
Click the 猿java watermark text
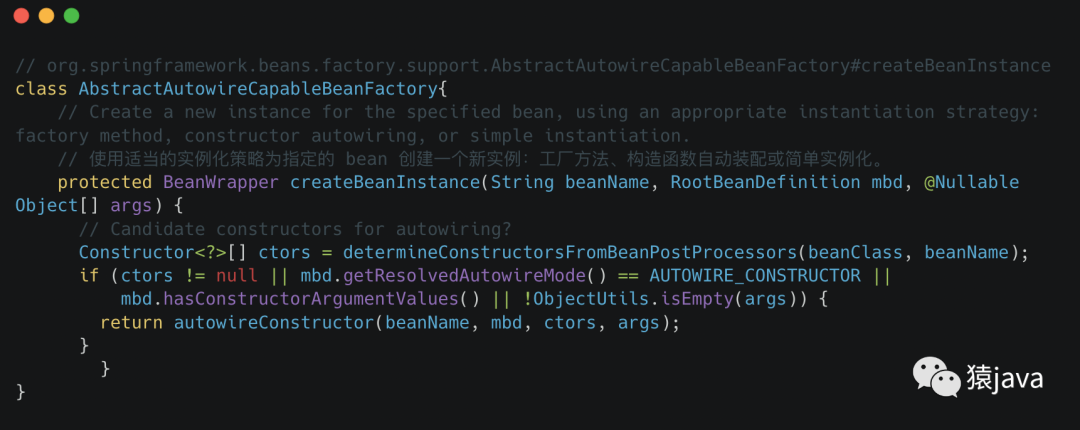pos(1004,378)
